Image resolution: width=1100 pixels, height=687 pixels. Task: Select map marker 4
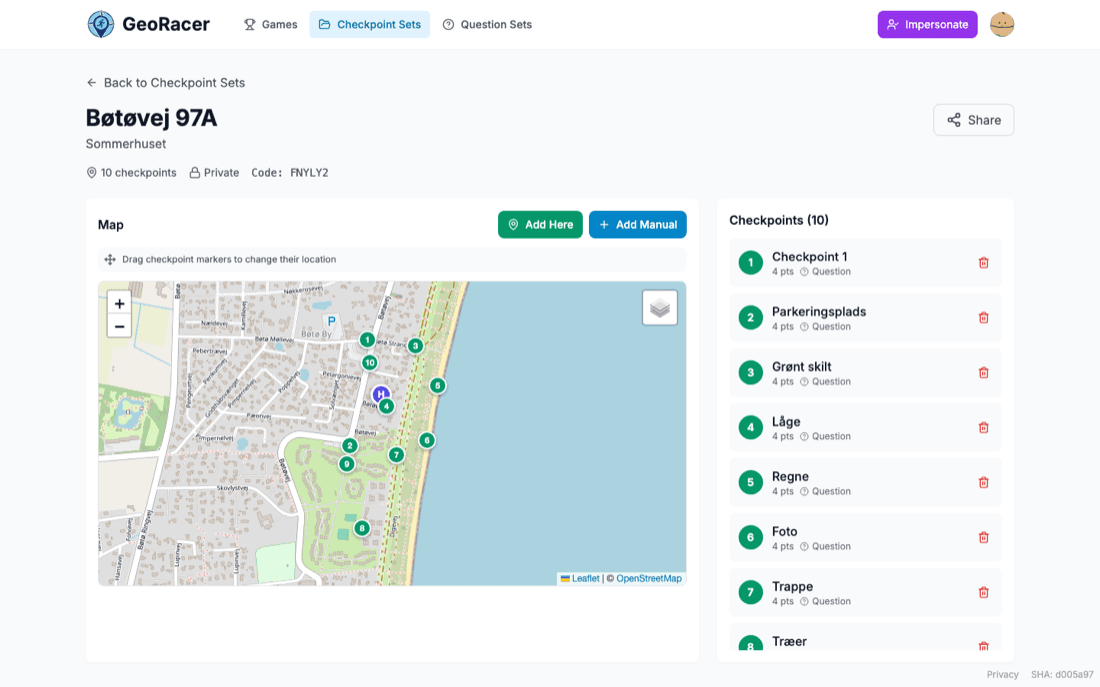click(386, 406)
